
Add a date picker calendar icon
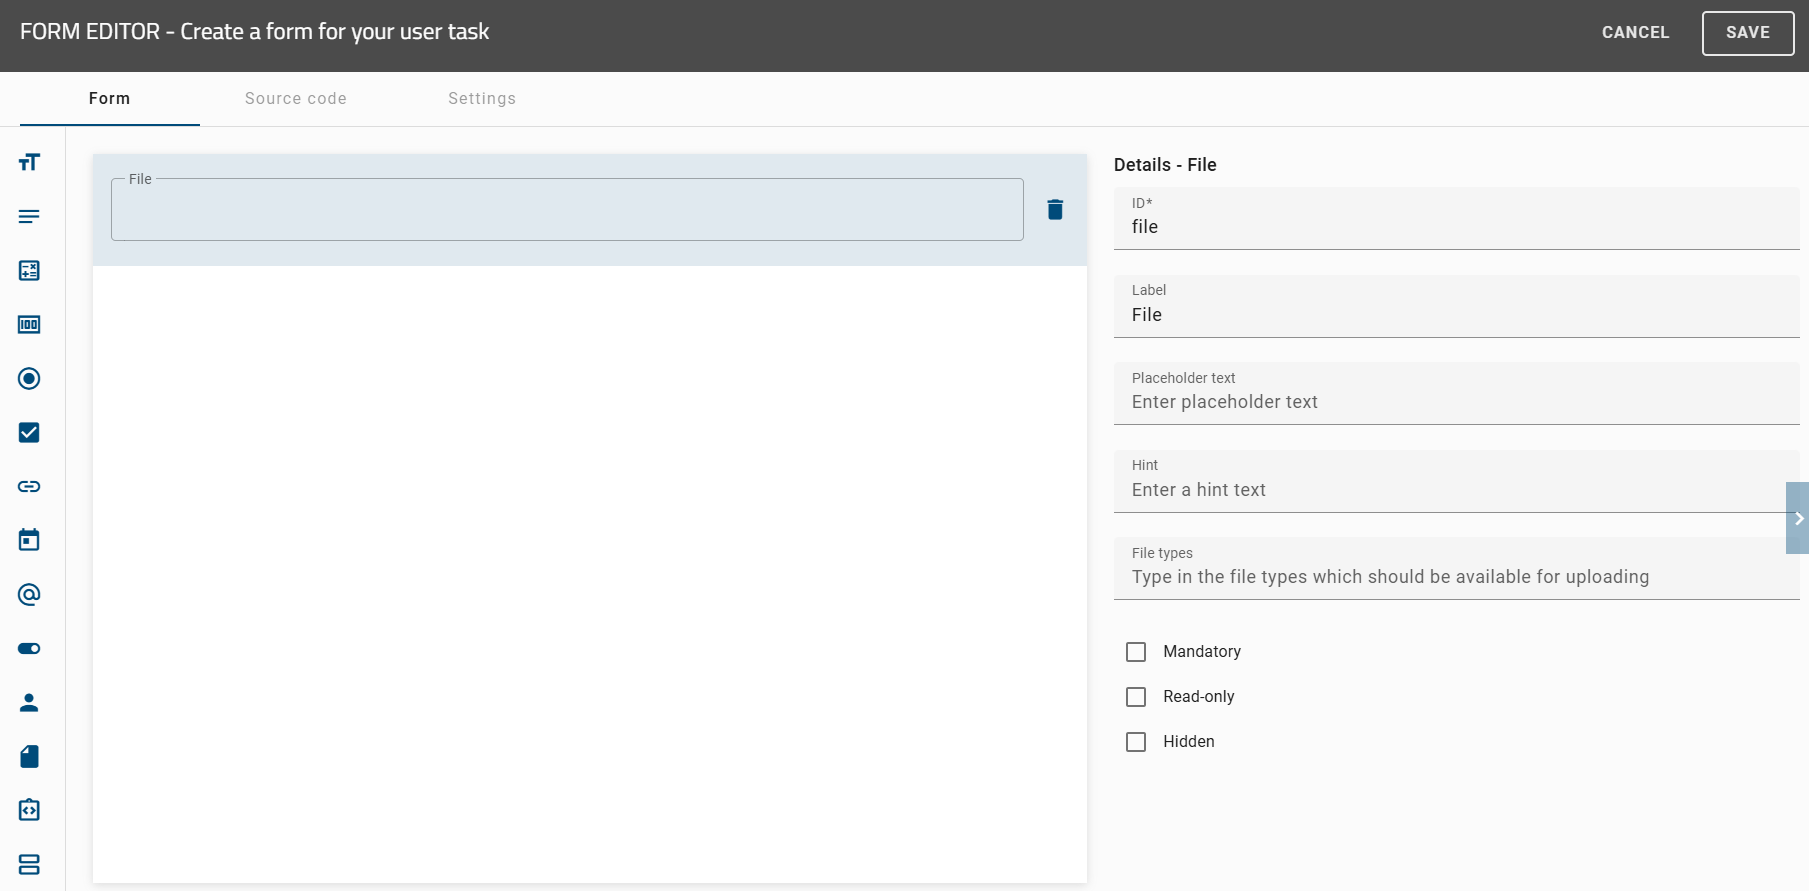click(x=29, y=540)
